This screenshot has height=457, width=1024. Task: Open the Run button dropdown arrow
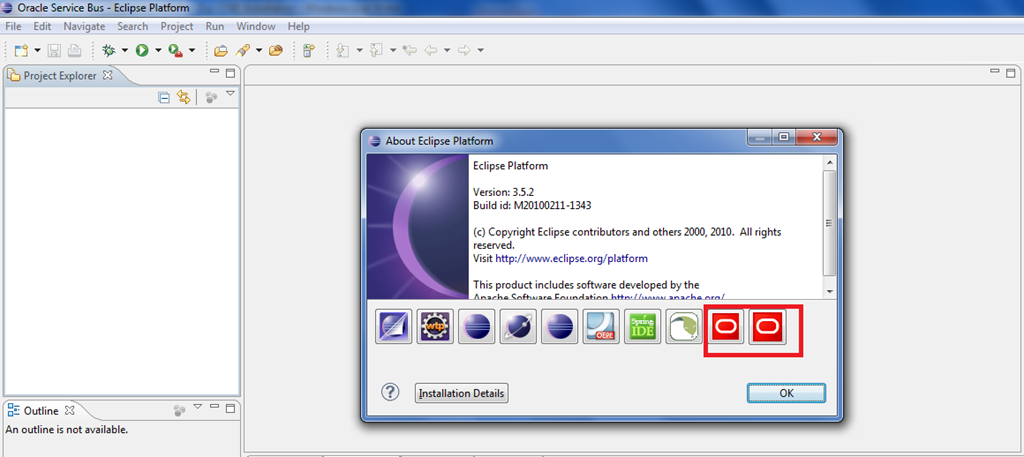[x=157, y=50]
